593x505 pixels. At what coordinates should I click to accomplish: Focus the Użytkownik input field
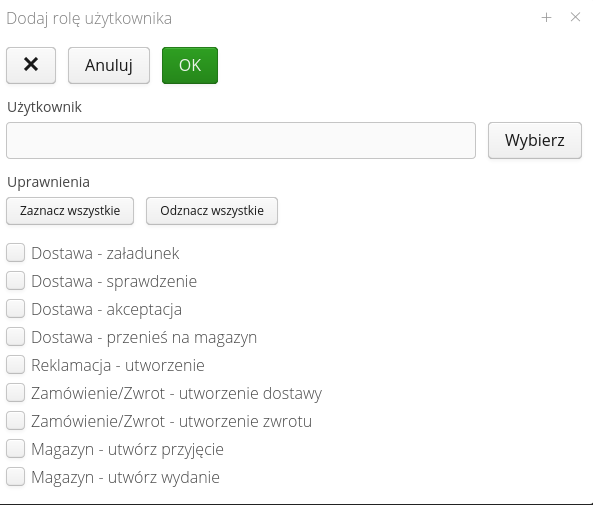click(x=241, y=140)
